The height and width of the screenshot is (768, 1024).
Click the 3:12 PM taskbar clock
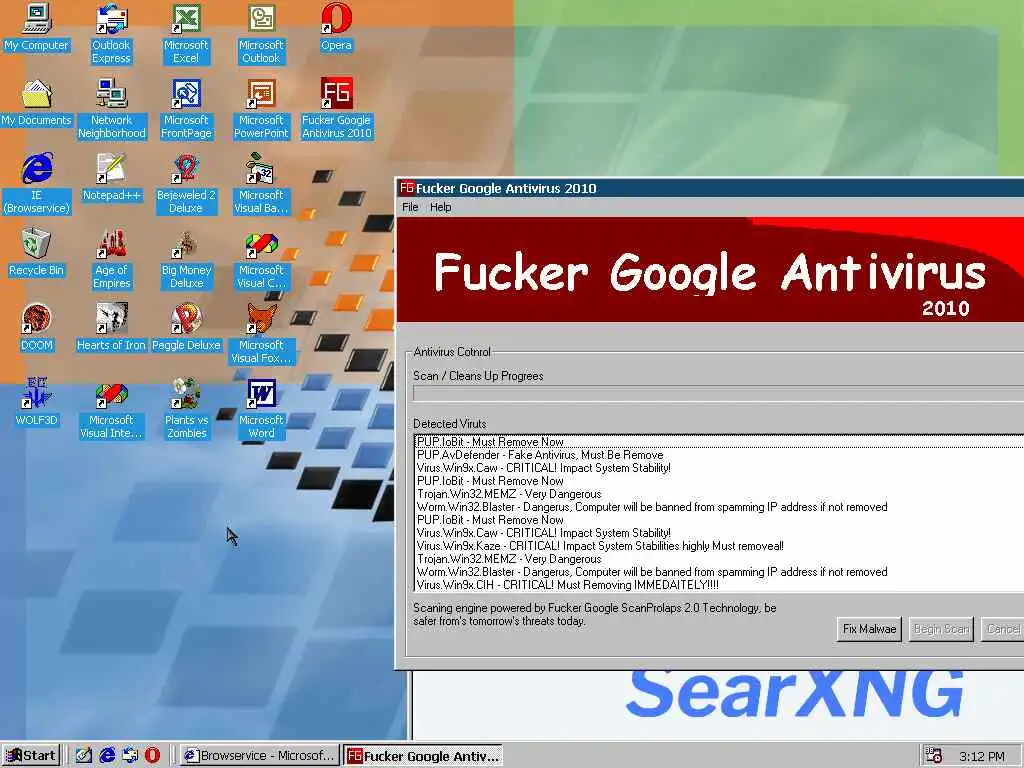[982, 756]
